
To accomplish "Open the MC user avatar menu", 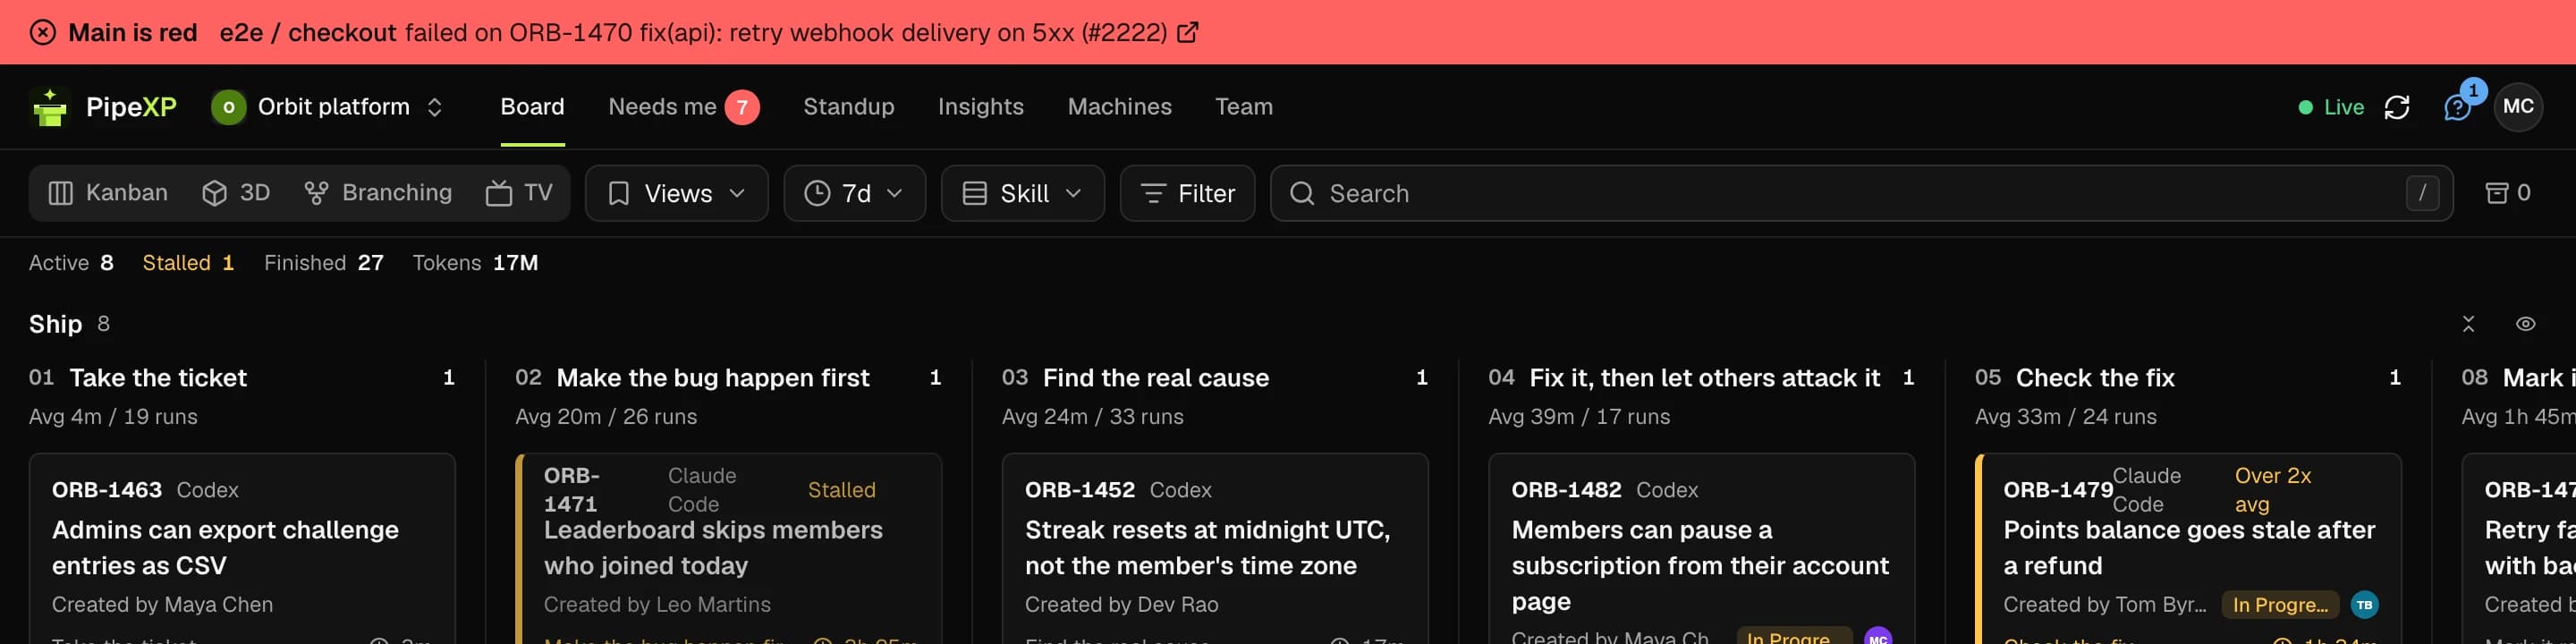I will tap(2517, 107).
